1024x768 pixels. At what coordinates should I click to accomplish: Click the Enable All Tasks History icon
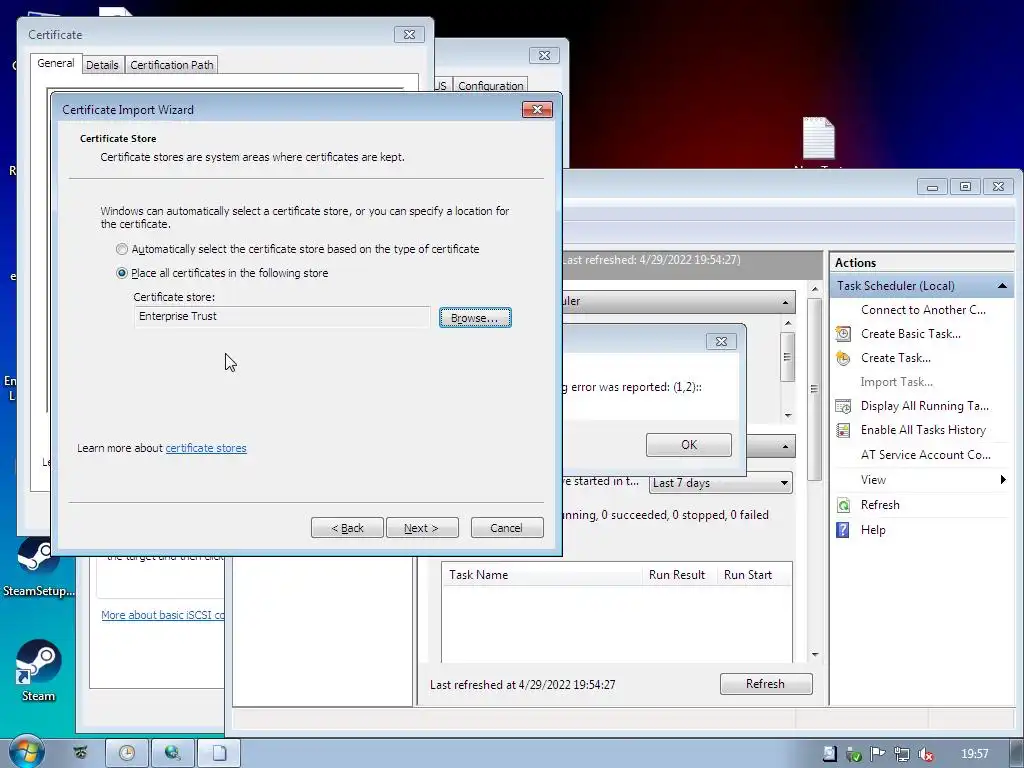[x=843, y=430]
